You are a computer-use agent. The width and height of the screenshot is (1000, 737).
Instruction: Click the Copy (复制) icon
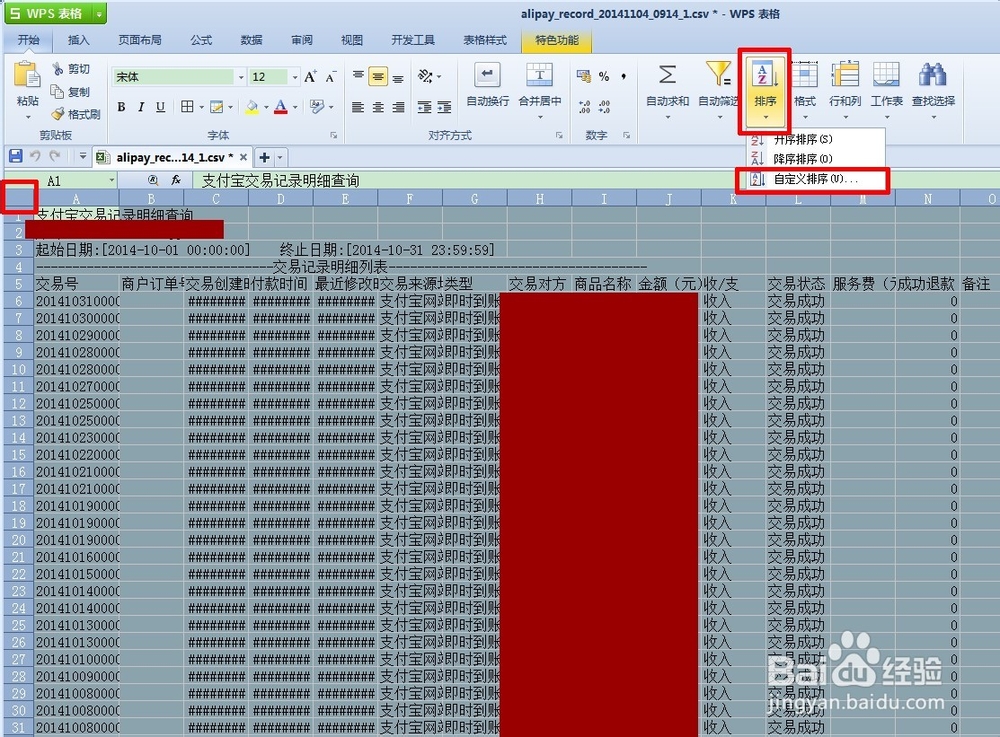click(x=57, y=91)
